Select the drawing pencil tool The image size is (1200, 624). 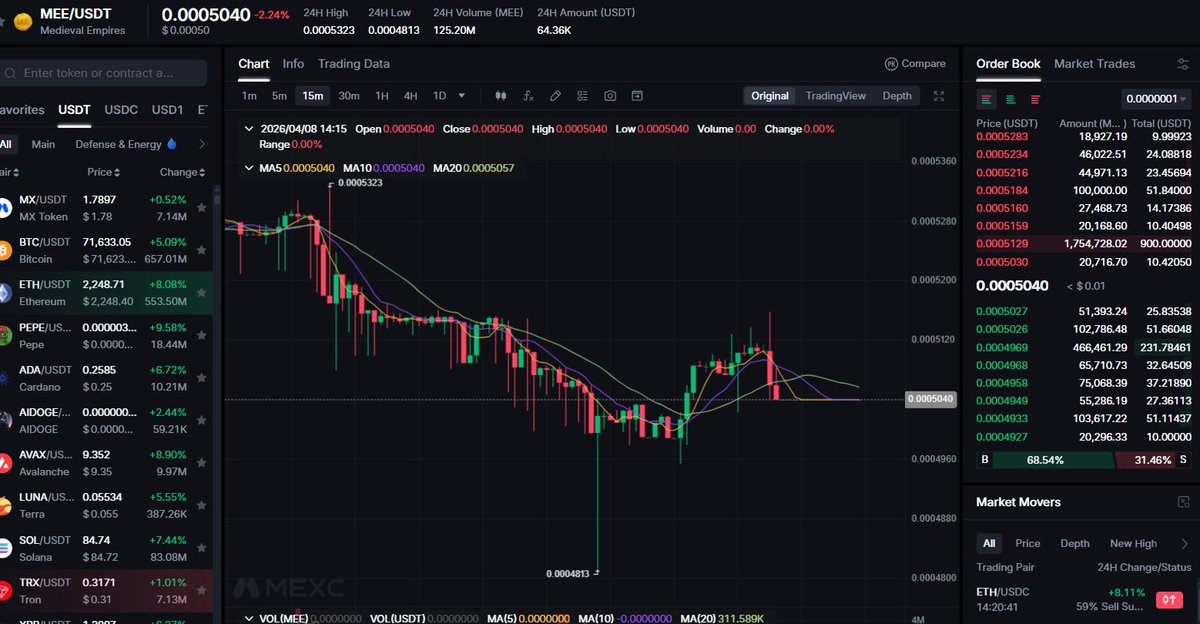click(555, 96)
